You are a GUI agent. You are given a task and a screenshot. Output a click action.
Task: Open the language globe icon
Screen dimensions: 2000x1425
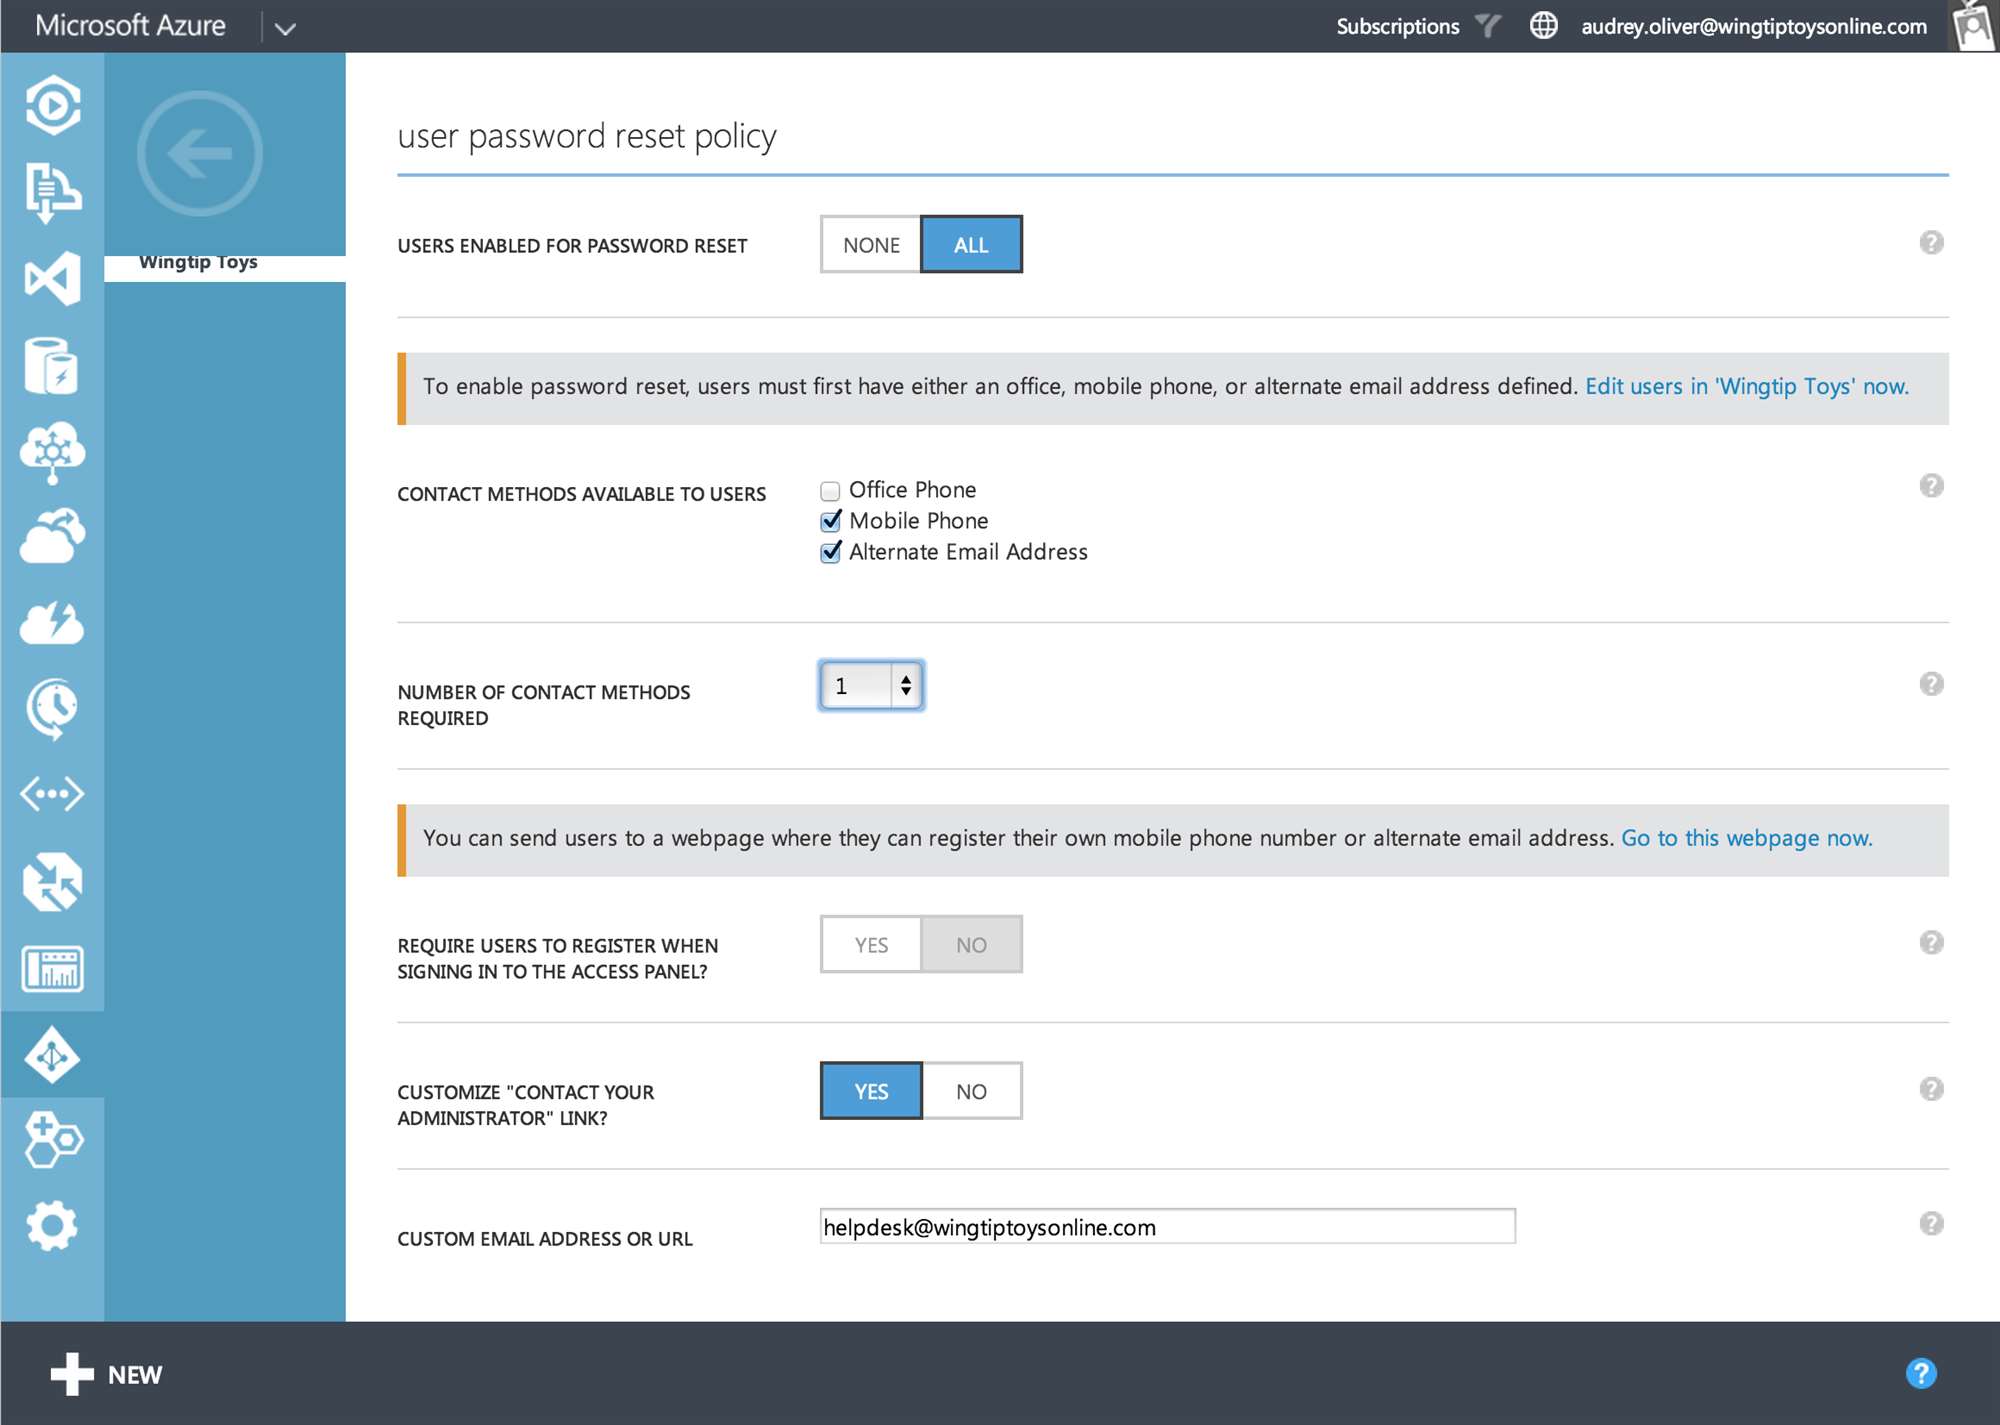pyautogui.click(x=1544, y=25)
